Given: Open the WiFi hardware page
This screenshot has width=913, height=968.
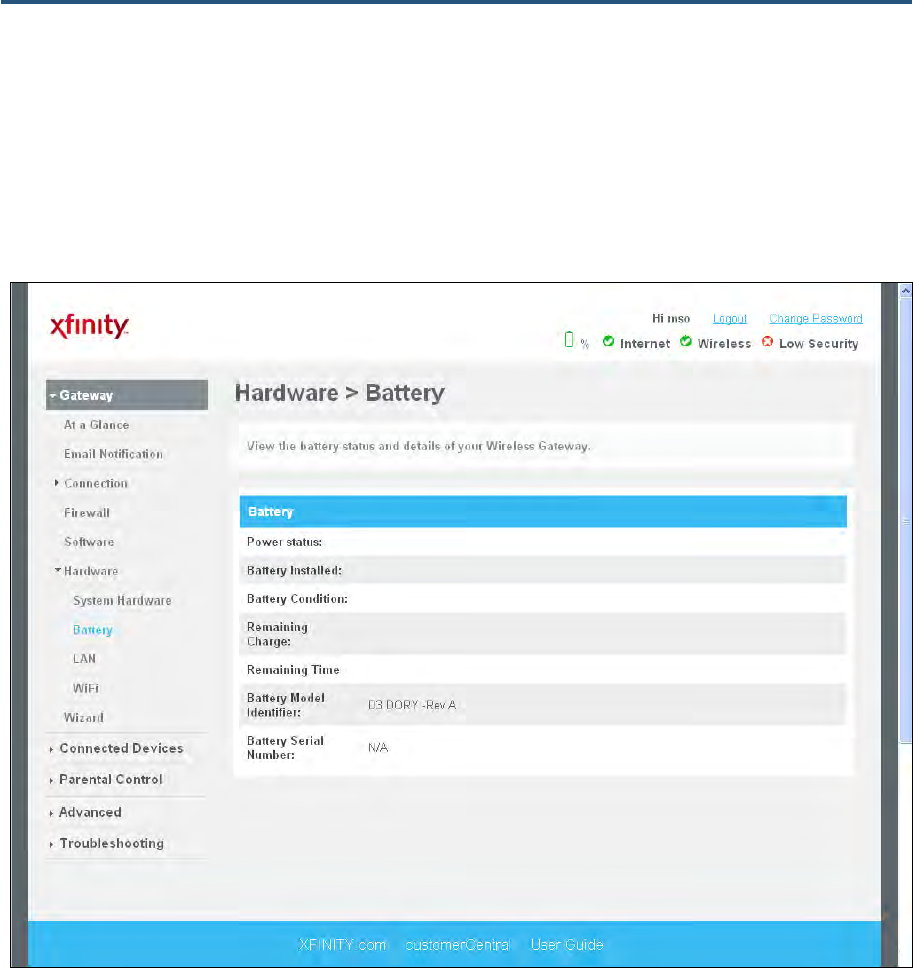Looking at the screenshot, I should coord(86,688).
